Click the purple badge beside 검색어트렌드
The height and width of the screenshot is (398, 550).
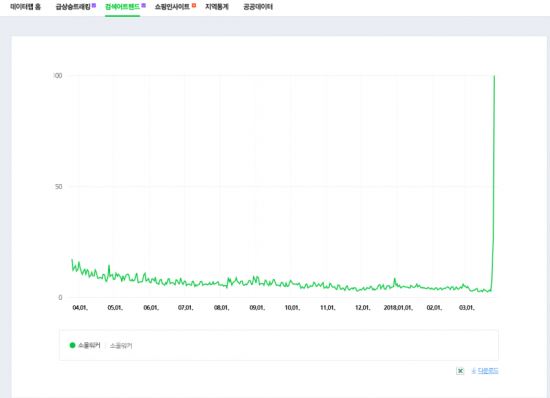tap(143, 5)
